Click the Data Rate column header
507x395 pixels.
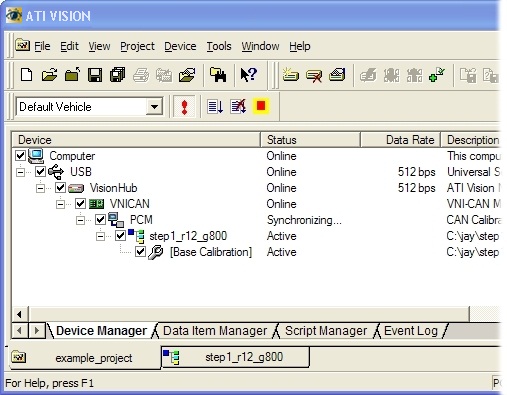[401, 140]
